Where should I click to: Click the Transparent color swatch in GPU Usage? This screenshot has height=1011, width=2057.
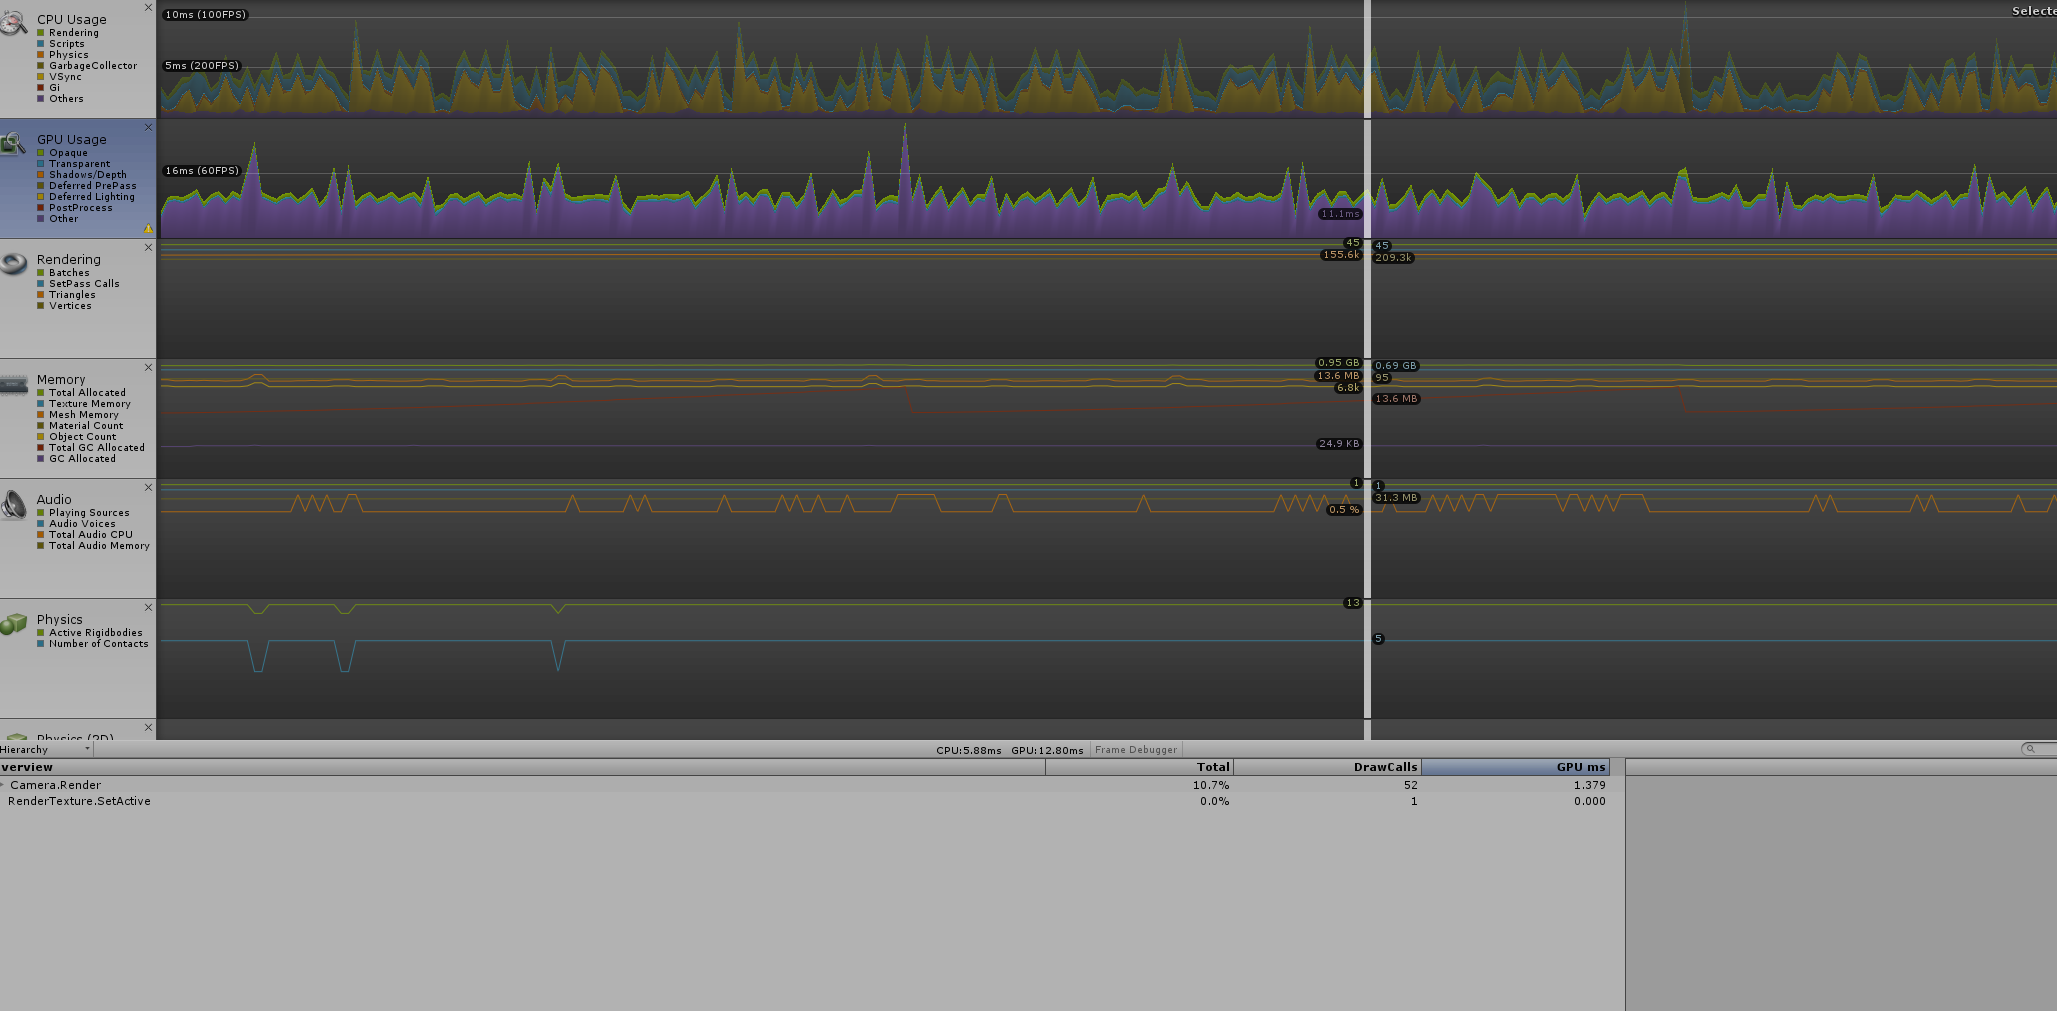coord(41,164)
